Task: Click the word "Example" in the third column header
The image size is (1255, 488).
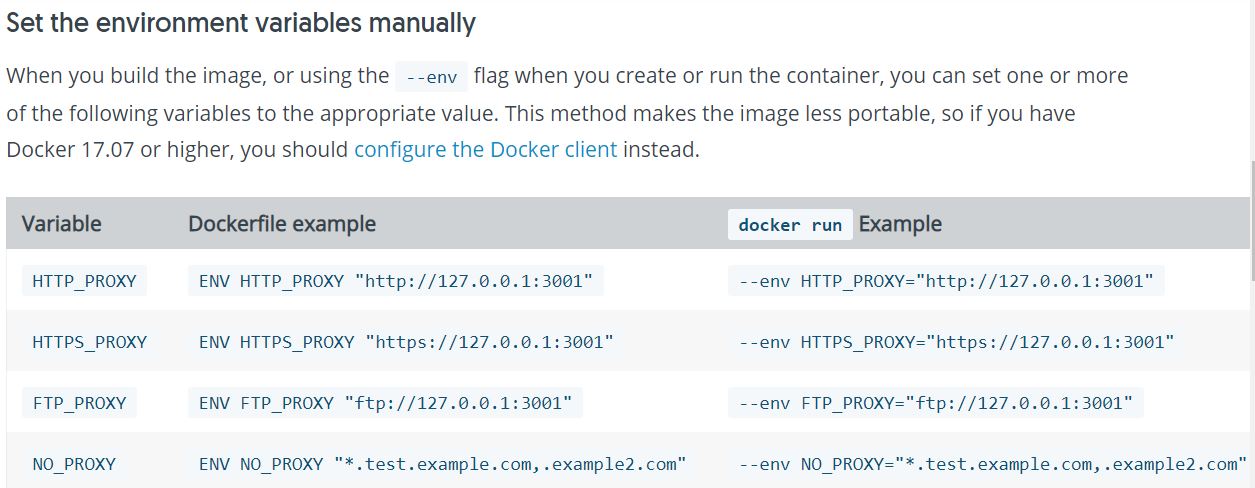Action: point(900,224)
